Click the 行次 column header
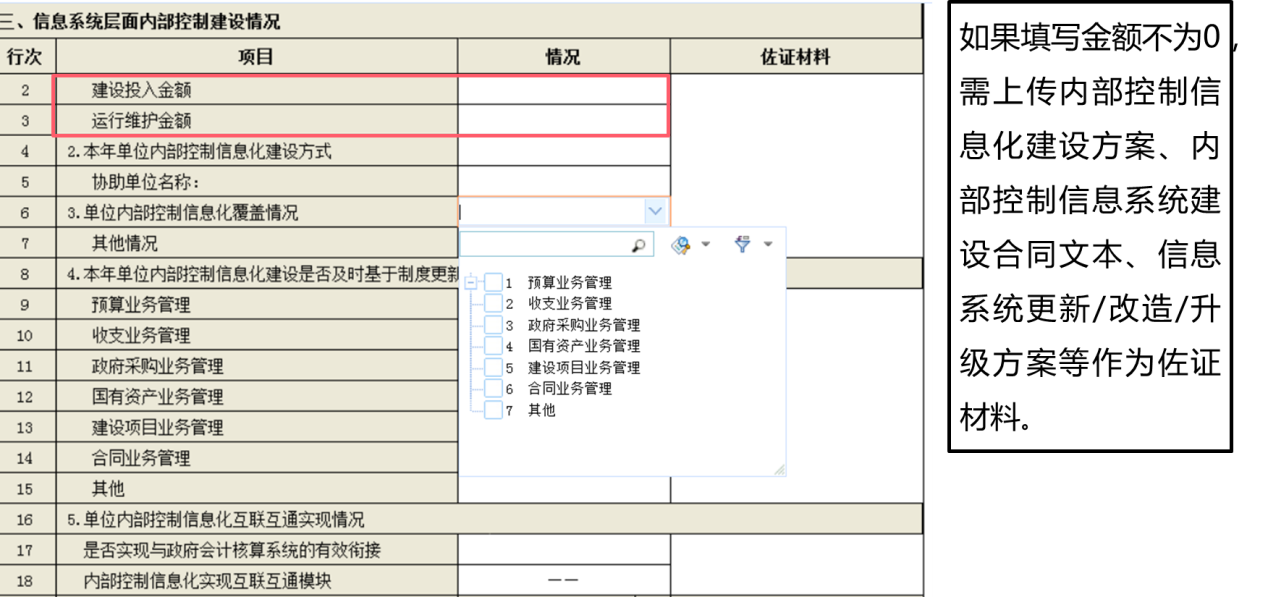 (x=27, y=57)
